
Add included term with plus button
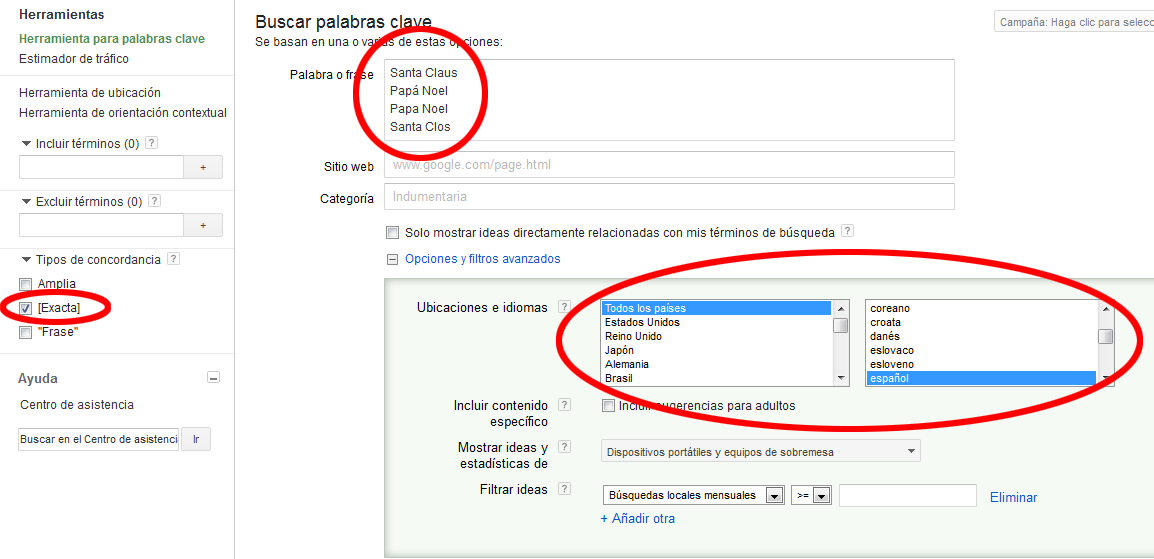click(203, 168)
